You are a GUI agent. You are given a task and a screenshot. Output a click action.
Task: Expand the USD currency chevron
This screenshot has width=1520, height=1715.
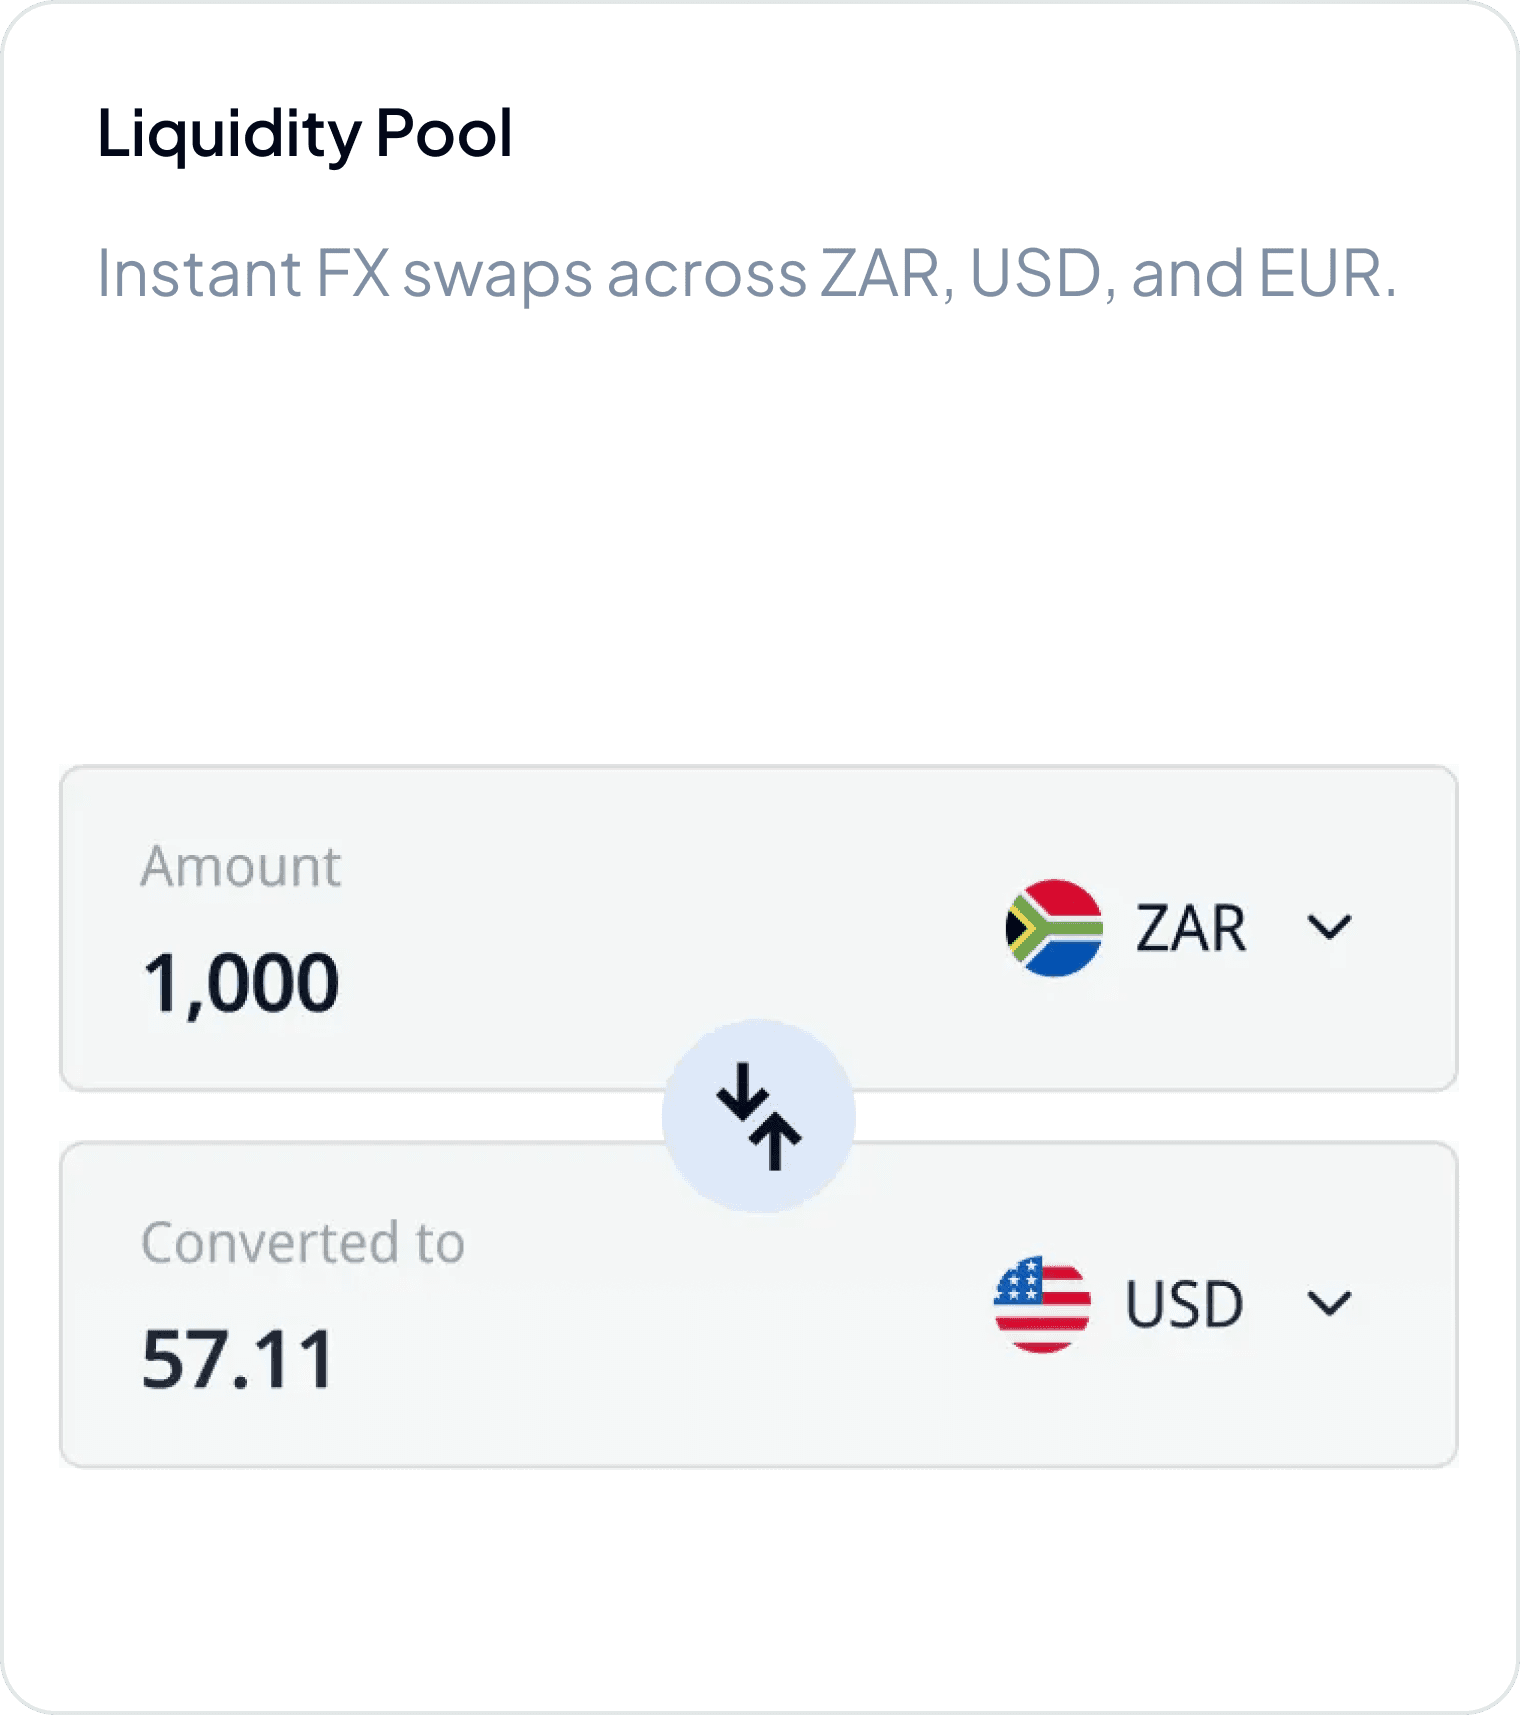pyautogui.click(x=1329, y=1304)
